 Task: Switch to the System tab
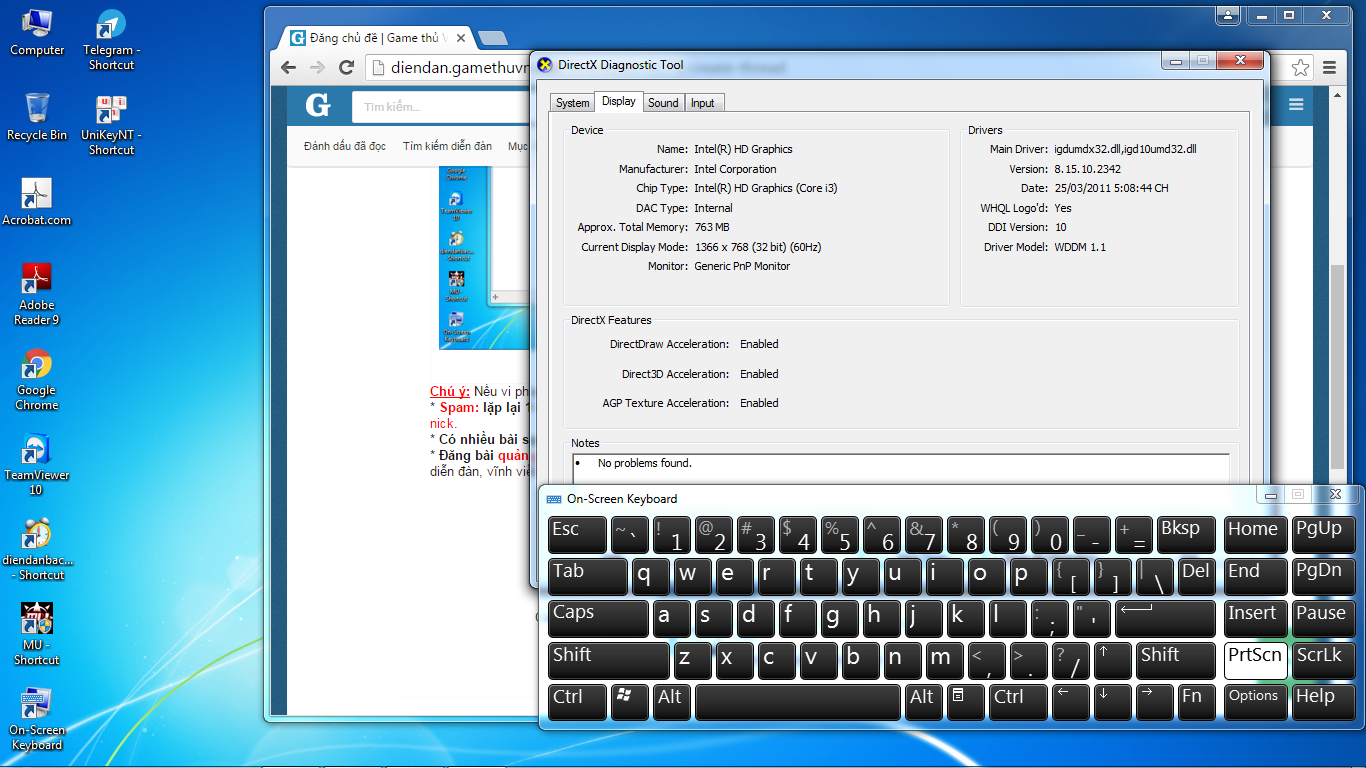[x=573, y=103]
